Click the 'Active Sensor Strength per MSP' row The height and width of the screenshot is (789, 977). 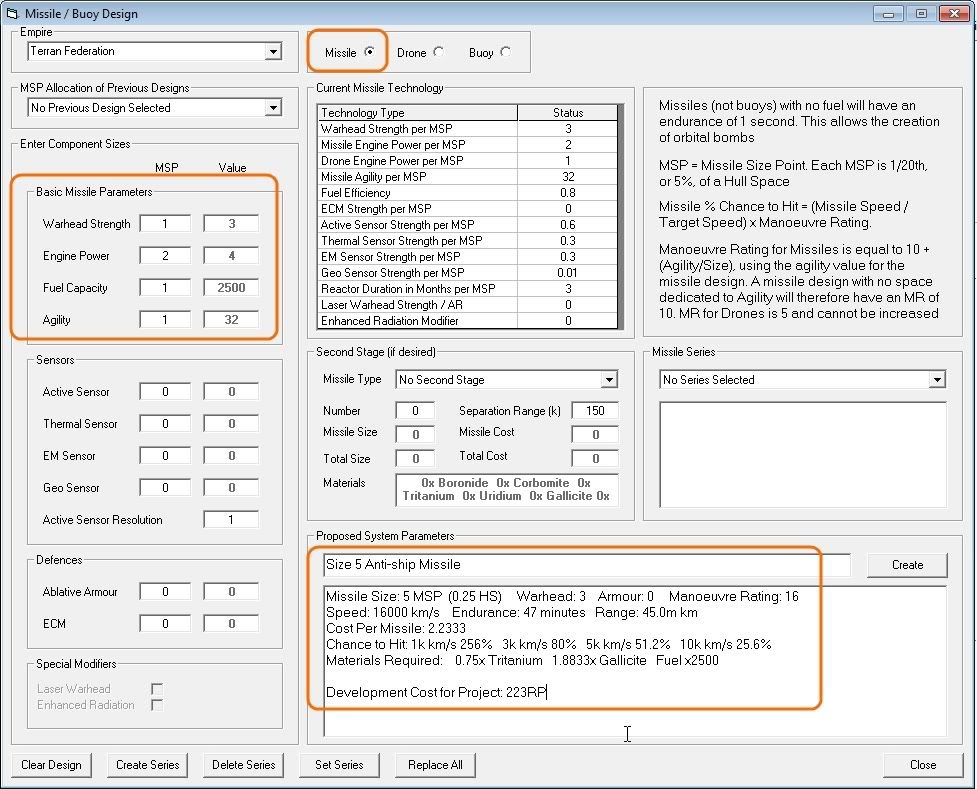[468, 225]
